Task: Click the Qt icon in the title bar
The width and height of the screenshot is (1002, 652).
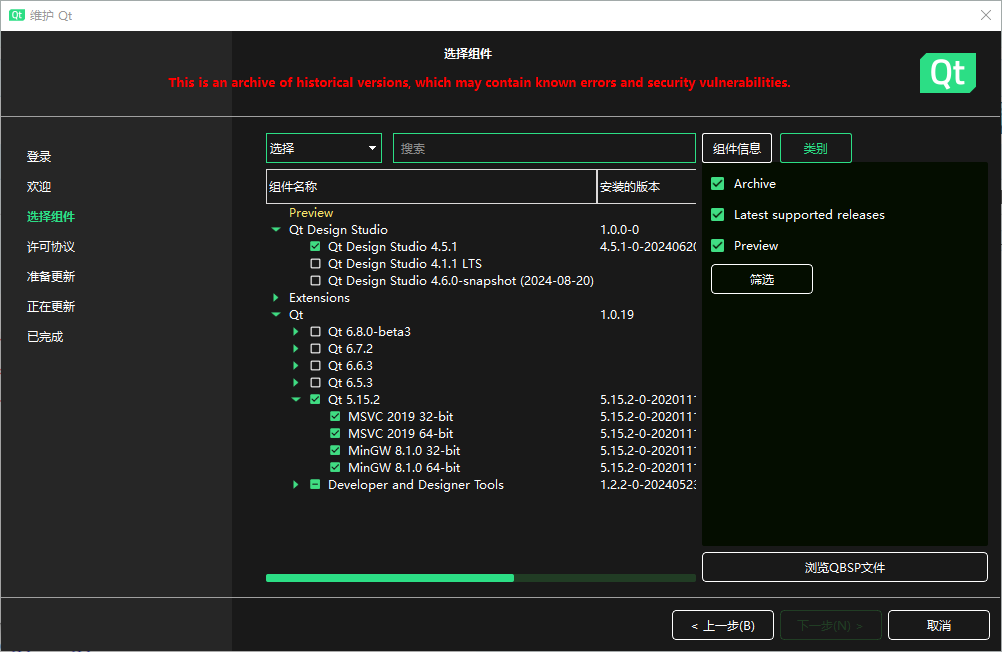Action: [x=17, y=16]
